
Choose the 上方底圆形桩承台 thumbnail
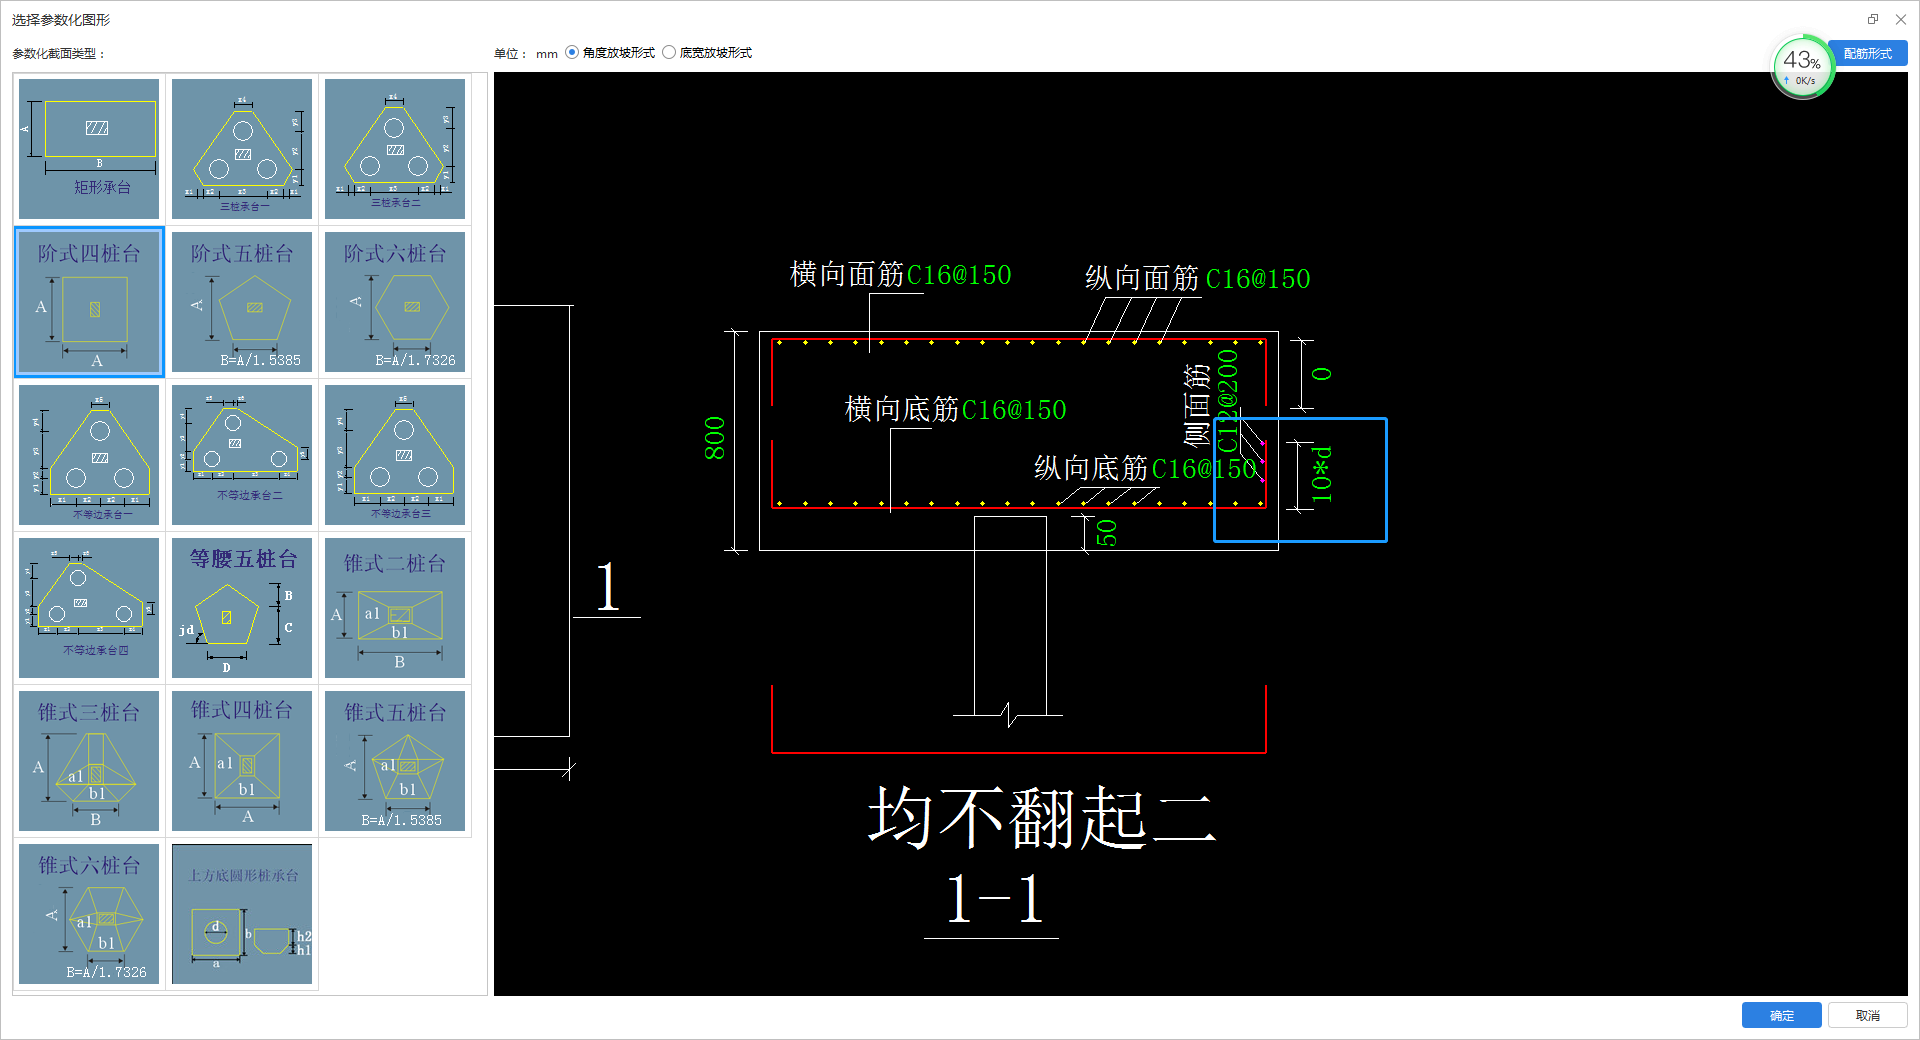click(242, 914)
